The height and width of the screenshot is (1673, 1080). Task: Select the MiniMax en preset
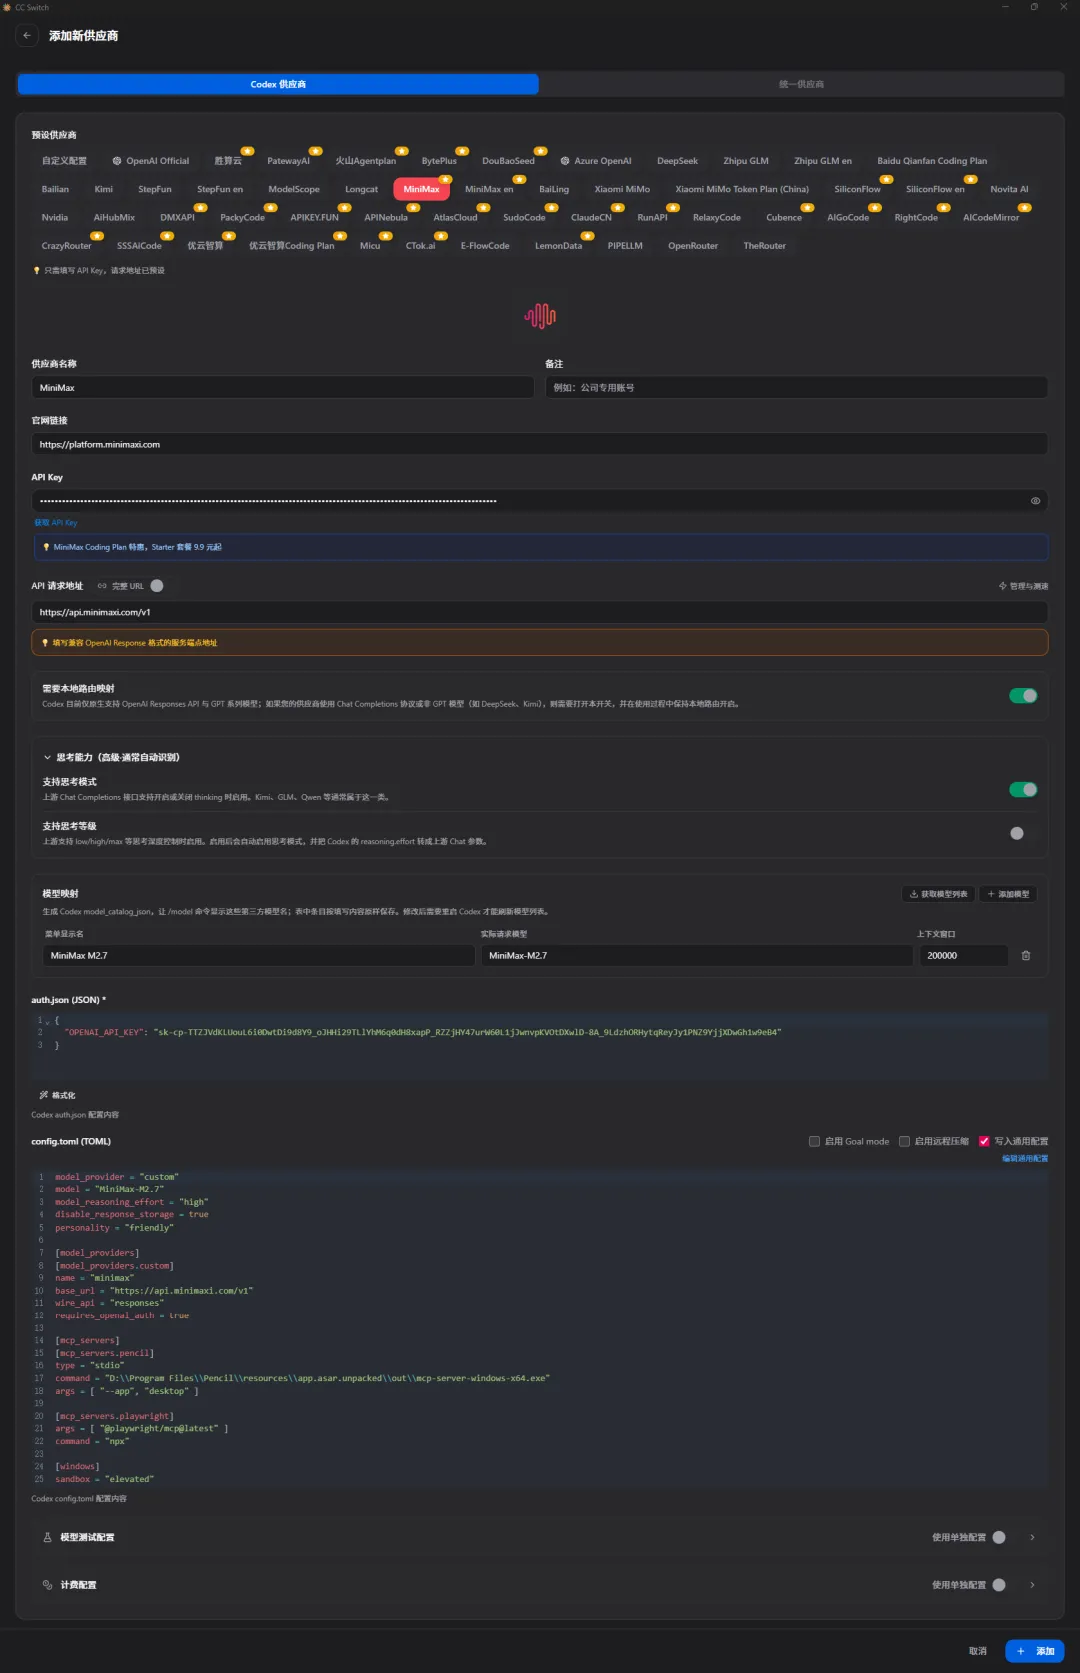click(x=489, y=189)
